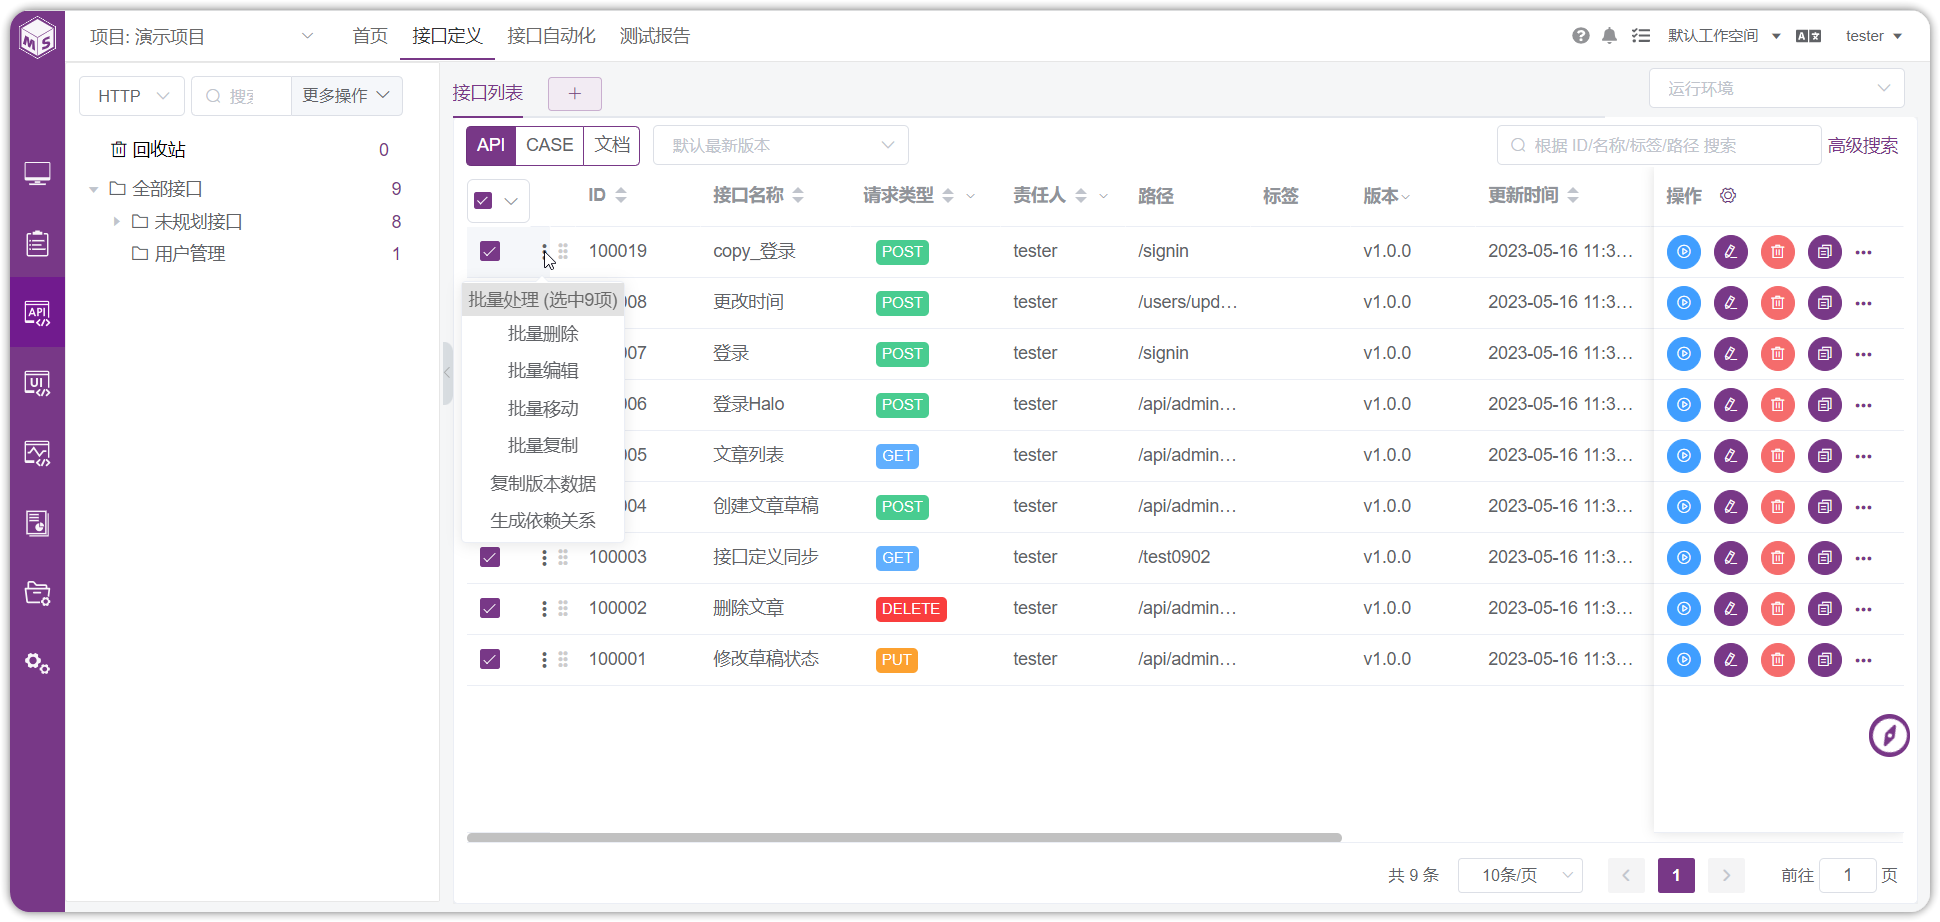Open the HTTP protocol dropdown
The height and width of the screenshot is (922, 1940).
tap(132, 96)
